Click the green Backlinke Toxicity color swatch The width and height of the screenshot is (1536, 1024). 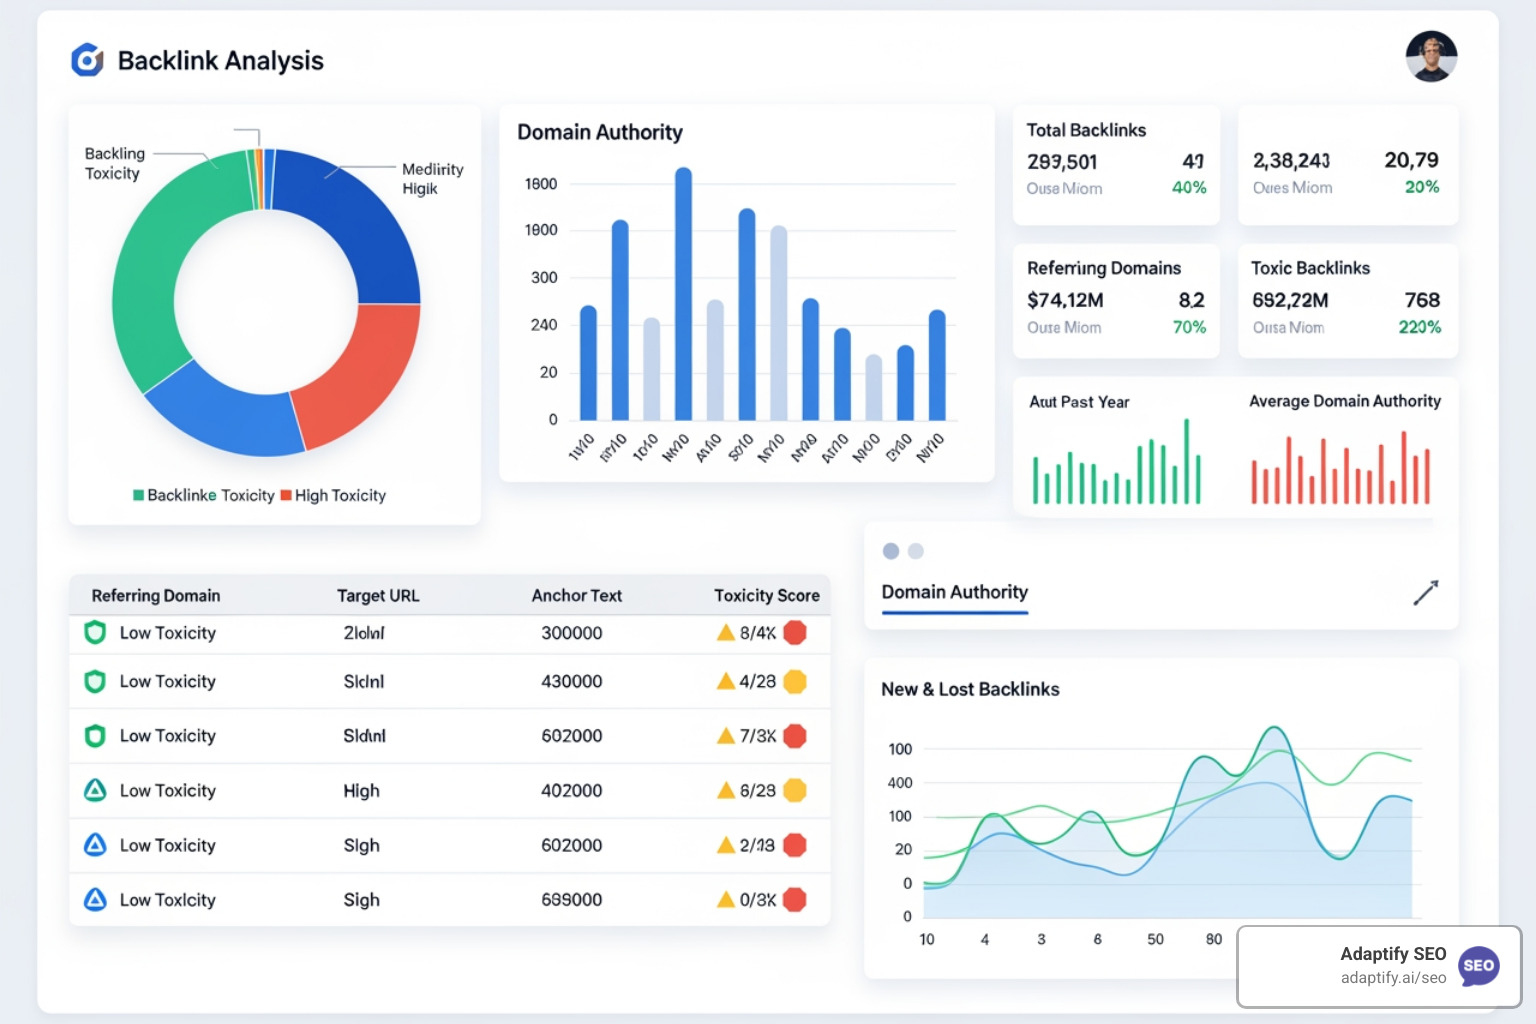pyautogui.click(x=139, y=495)
